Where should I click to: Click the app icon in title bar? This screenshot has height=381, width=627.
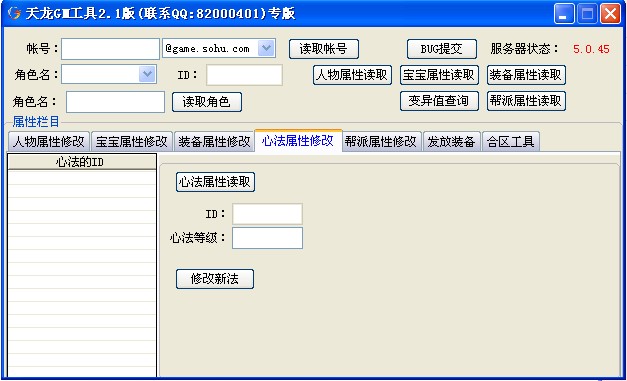14,13
